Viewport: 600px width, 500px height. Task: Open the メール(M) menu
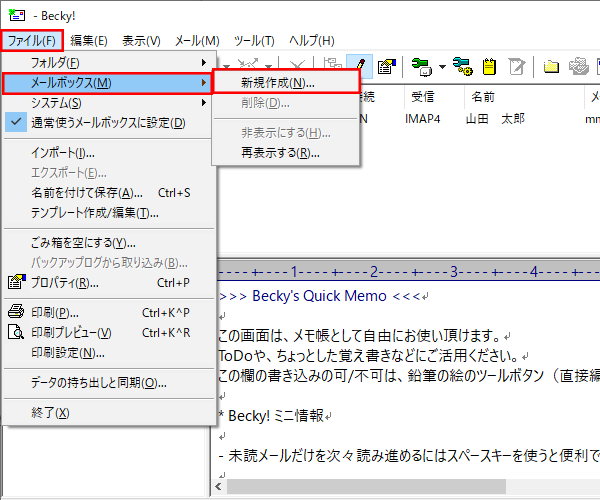point(197,41)
